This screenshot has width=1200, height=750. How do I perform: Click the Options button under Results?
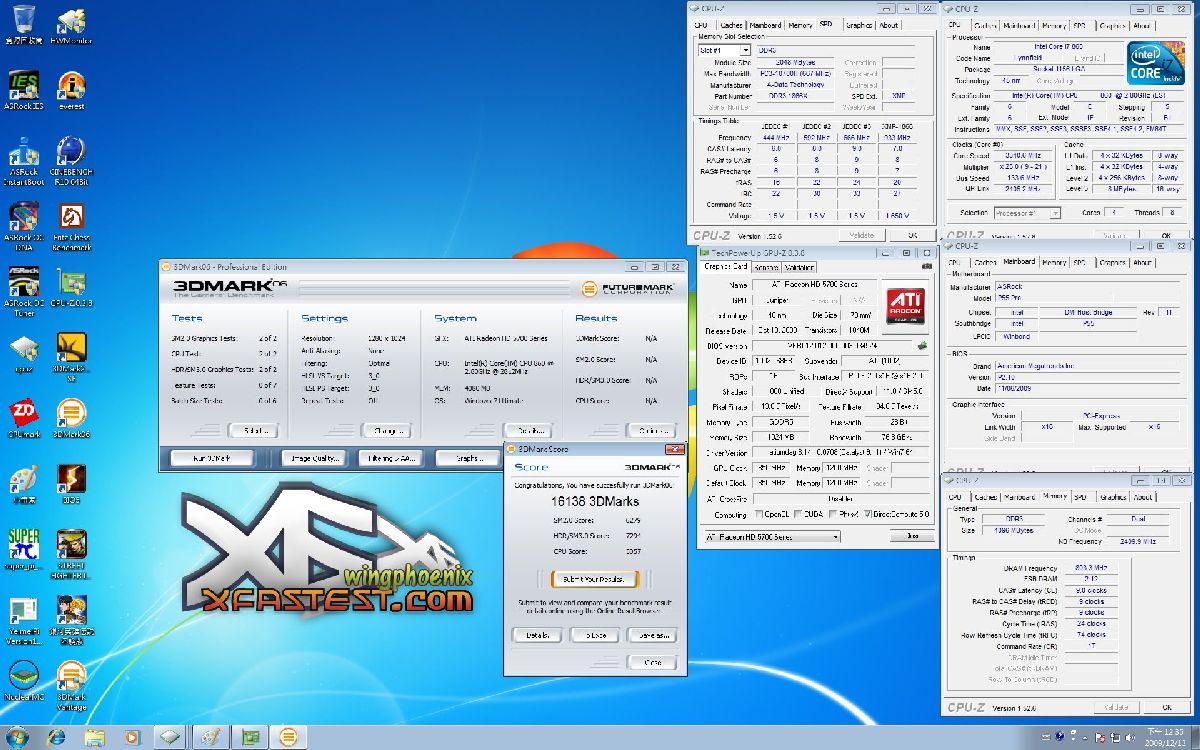pos(651,431)
